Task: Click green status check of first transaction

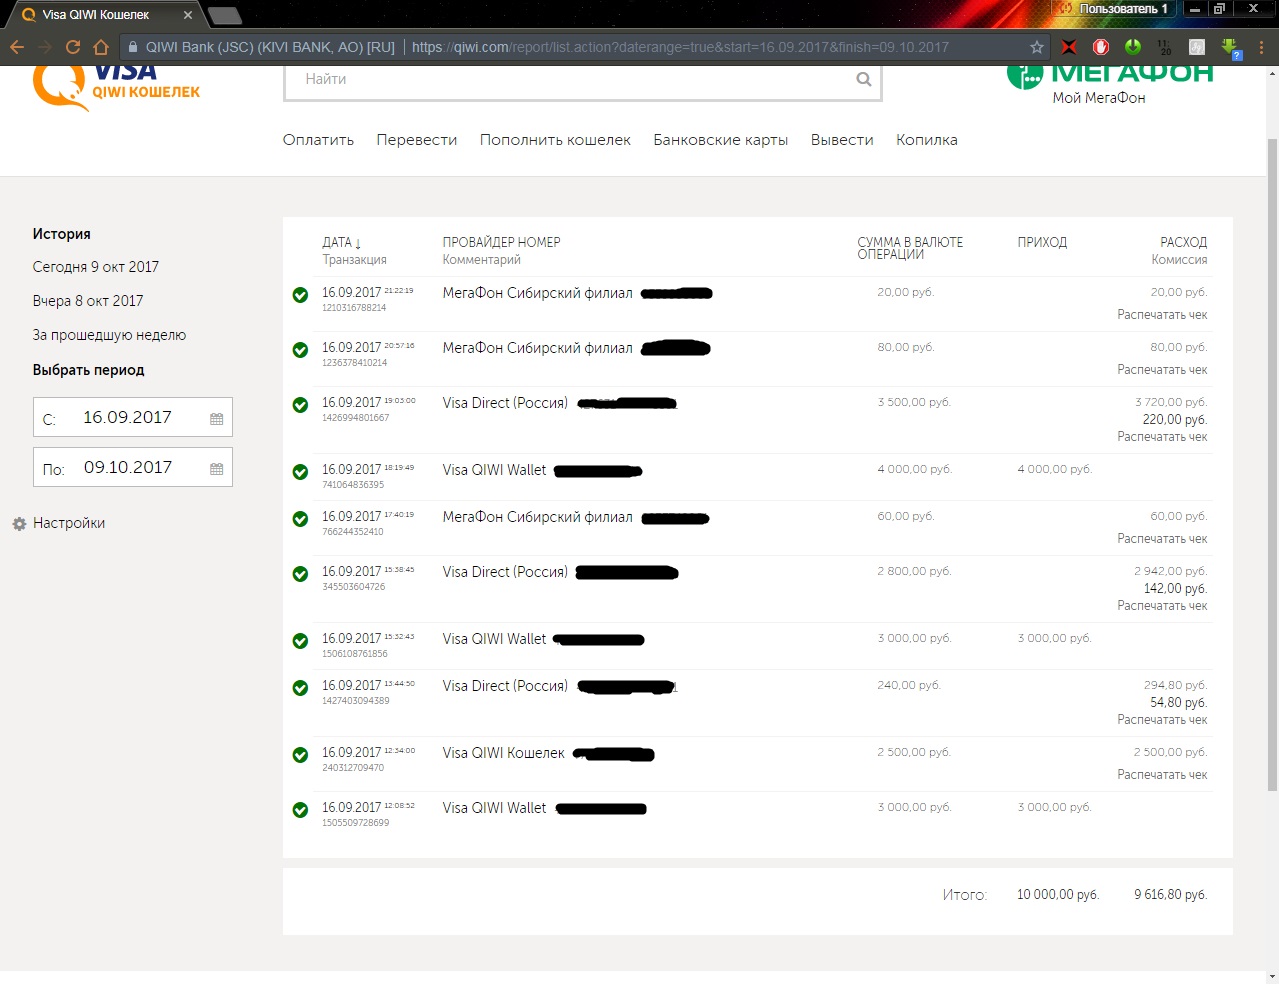Action: [x=300, y=295]
